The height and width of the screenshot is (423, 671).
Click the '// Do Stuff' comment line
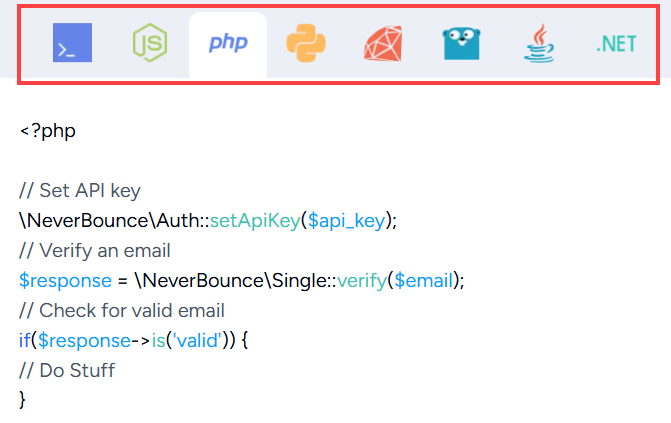67,371
